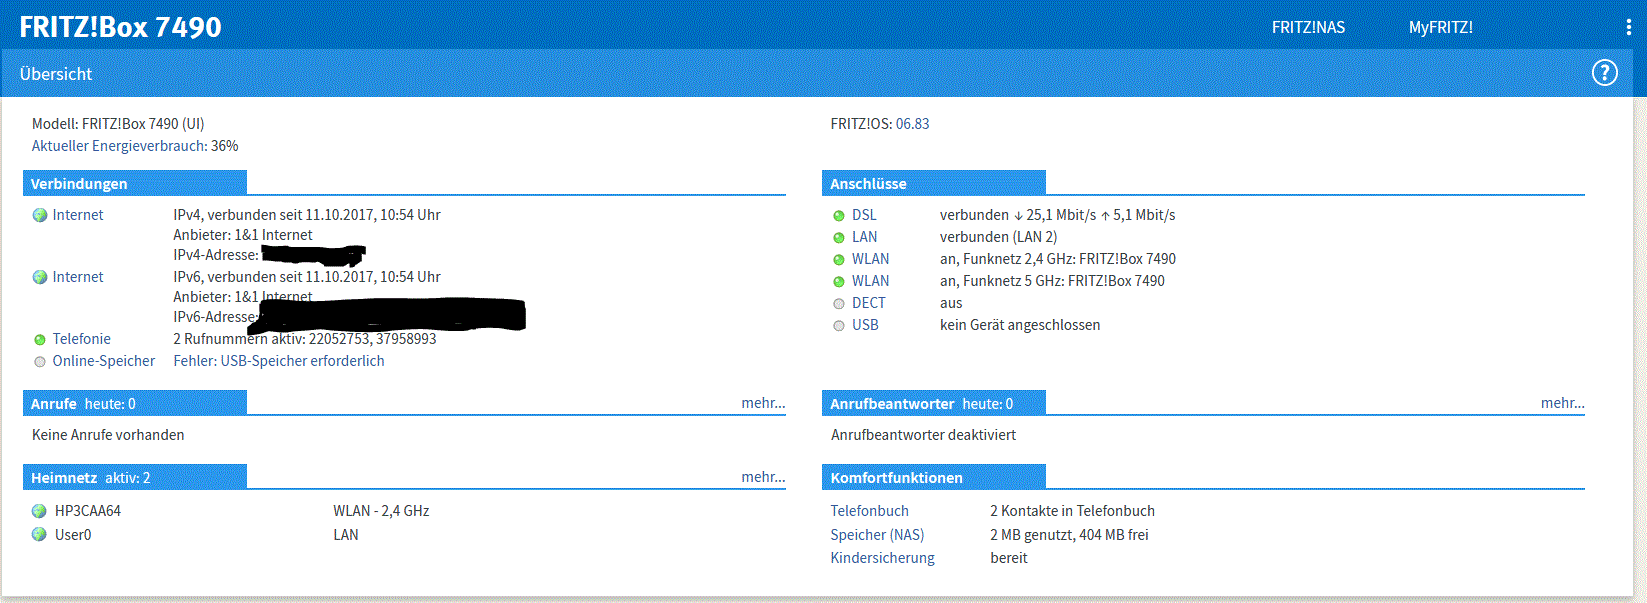This screenshot has height=603, width=1647.
Task: Click Modell: FRITZ!Box 7490 (UI) text
Action: pyautogui.click(x=118, y=124)
